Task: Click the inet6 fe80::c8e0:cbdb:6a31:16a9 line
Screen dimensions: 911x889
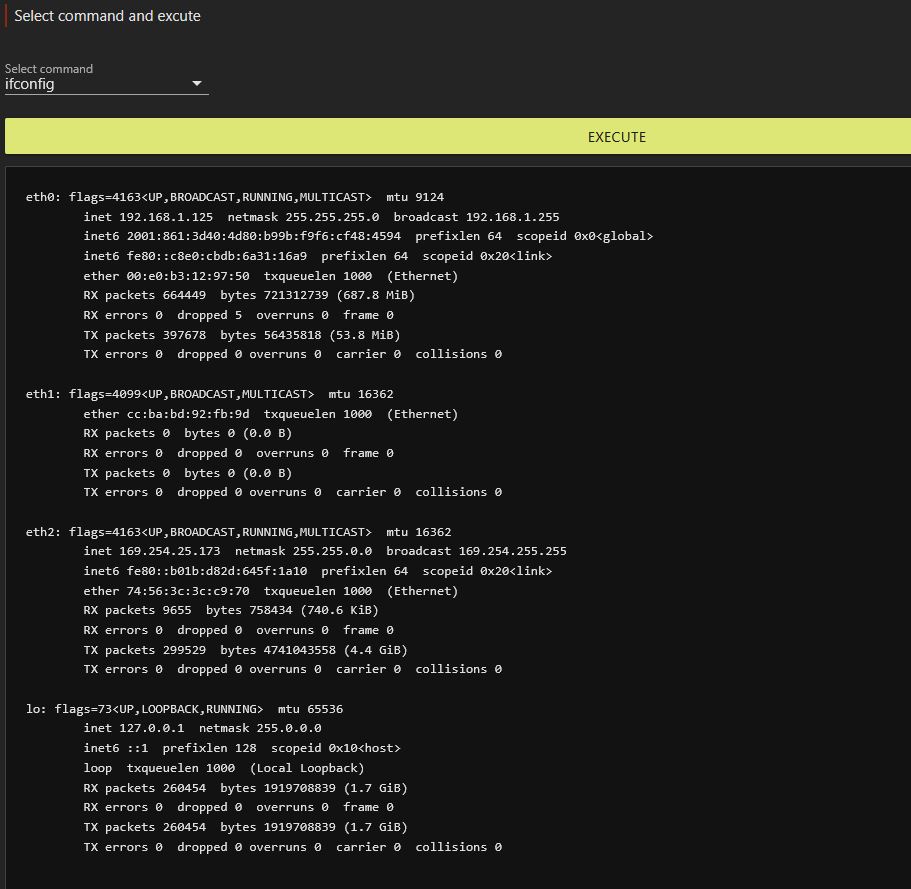Action: point(318,256)
